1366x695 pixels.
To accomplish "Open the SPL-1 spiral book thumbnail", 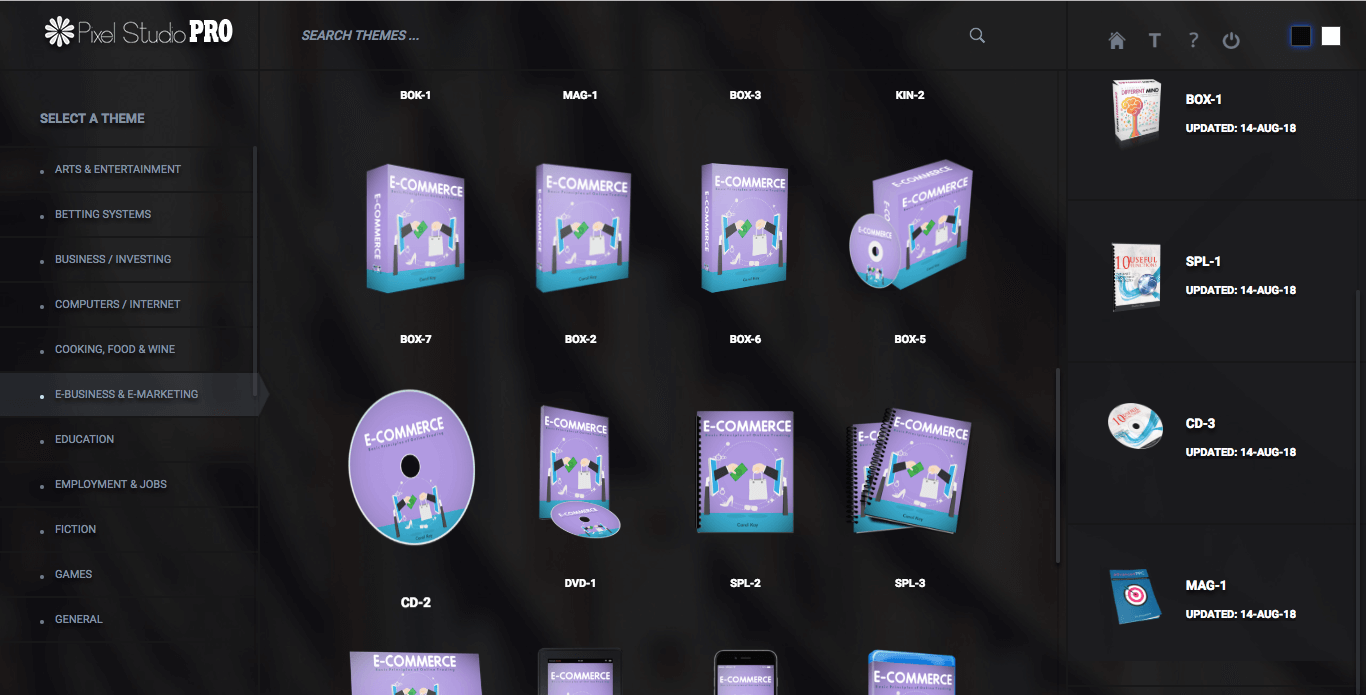I will [1137, 276].
